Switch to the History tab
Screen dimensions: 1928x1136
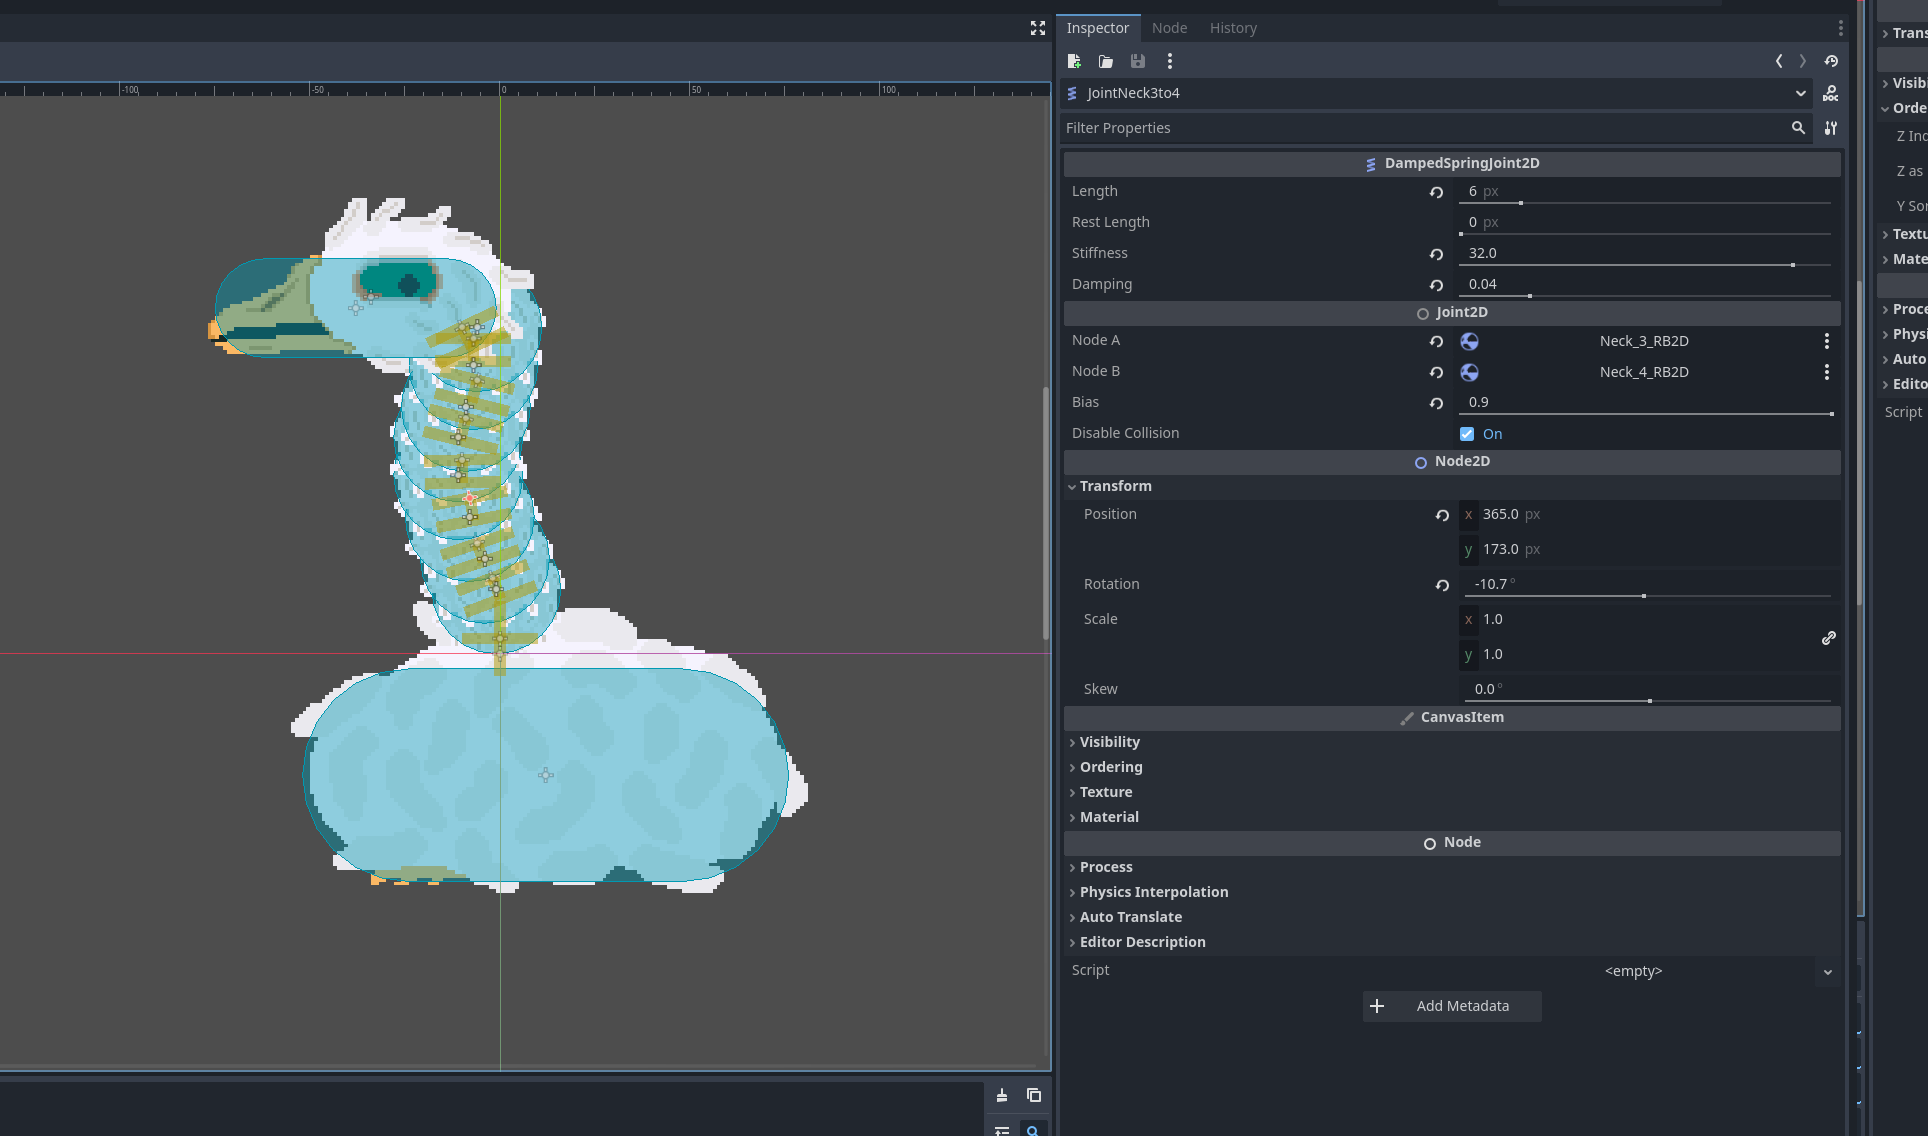(1233, 28)
